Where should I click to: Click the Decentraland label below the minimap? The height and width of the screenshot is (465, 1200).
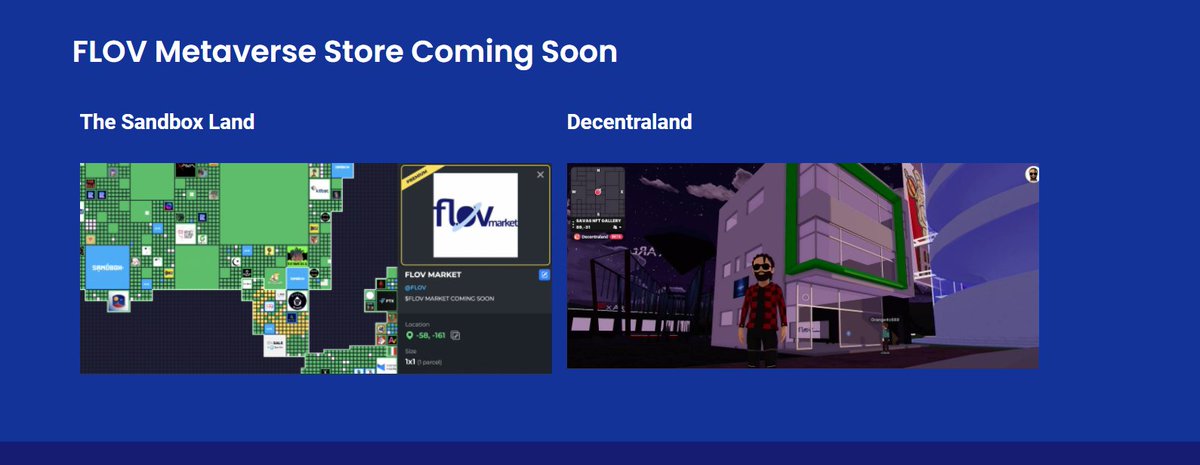(x=597, y=236)
